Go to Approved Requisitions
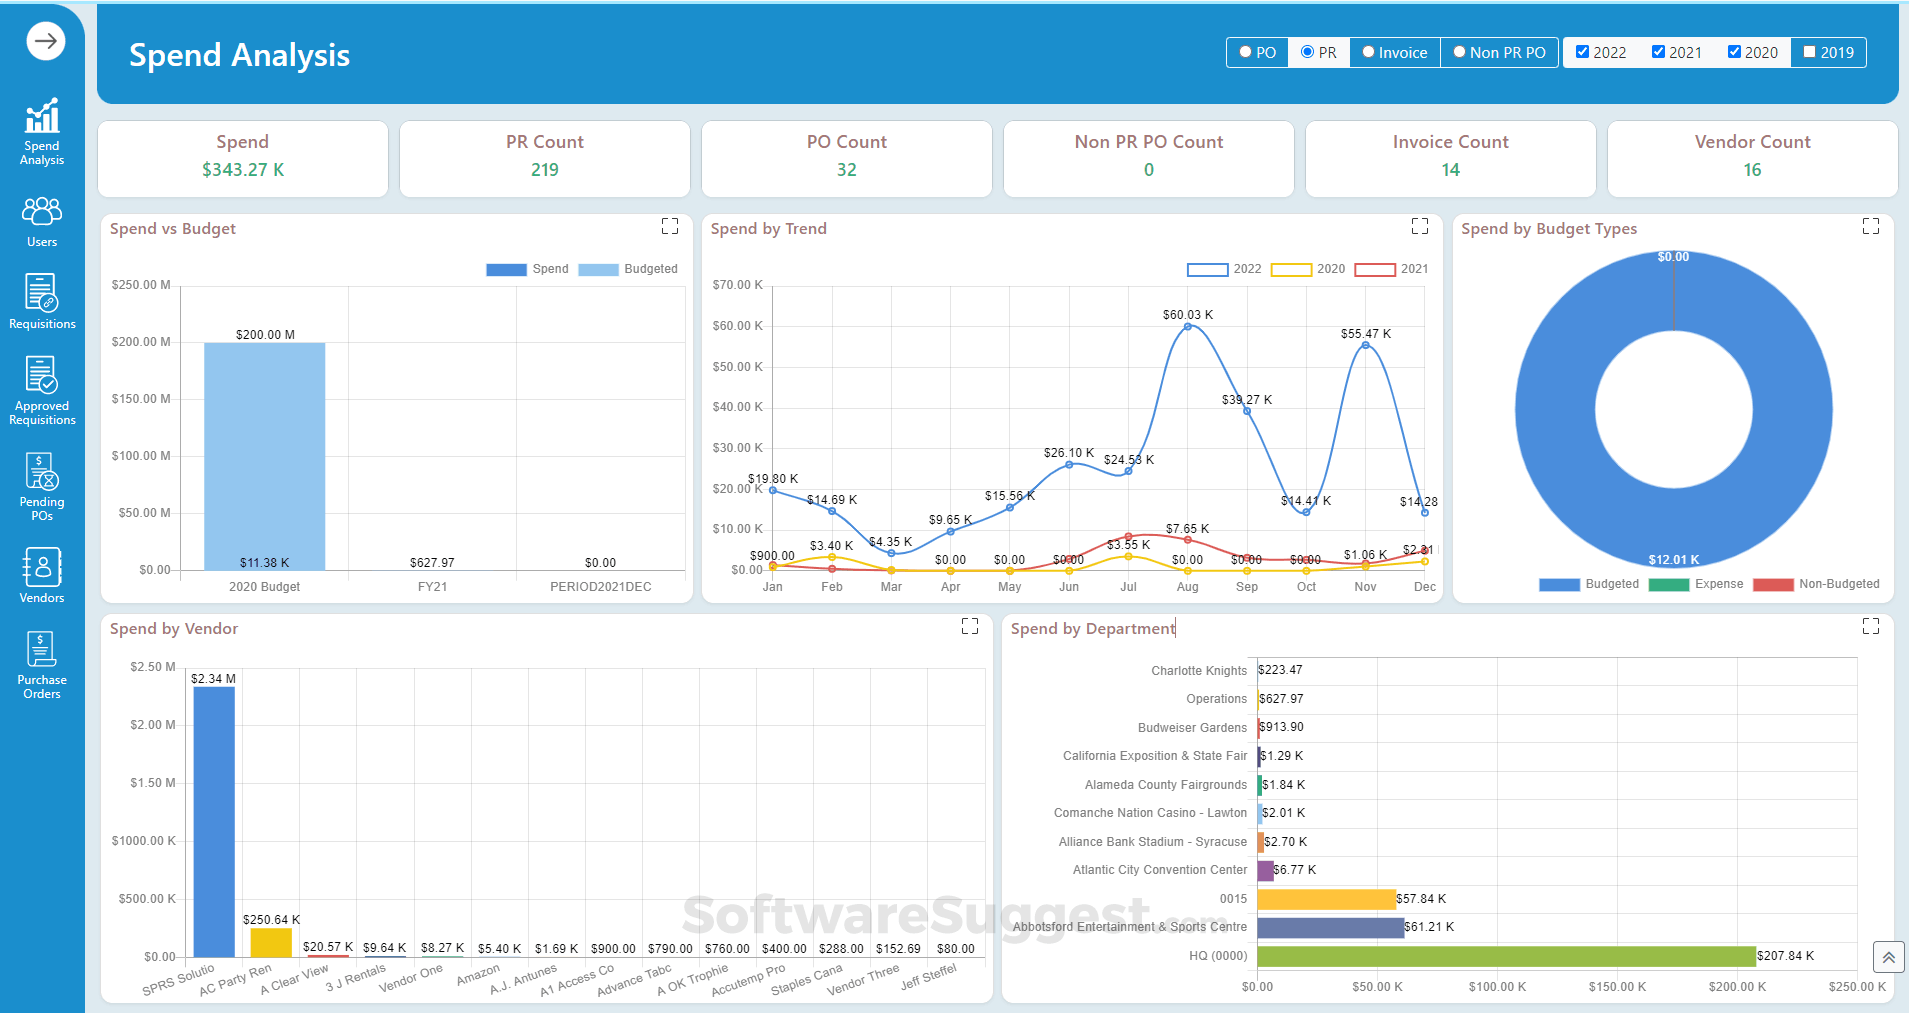Viewport: 1909px width, 1013px height. (41, 390)
